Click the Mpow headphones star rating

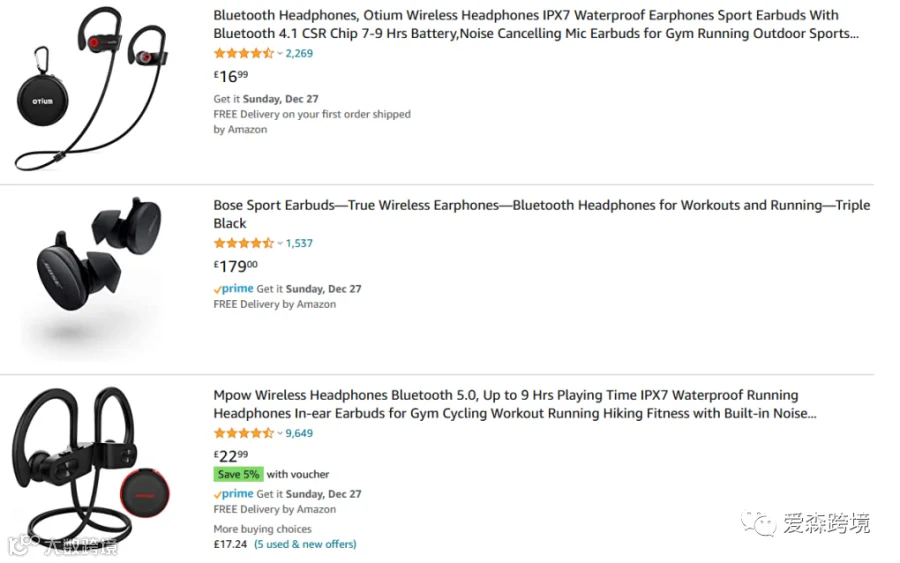tap(243, 433)
